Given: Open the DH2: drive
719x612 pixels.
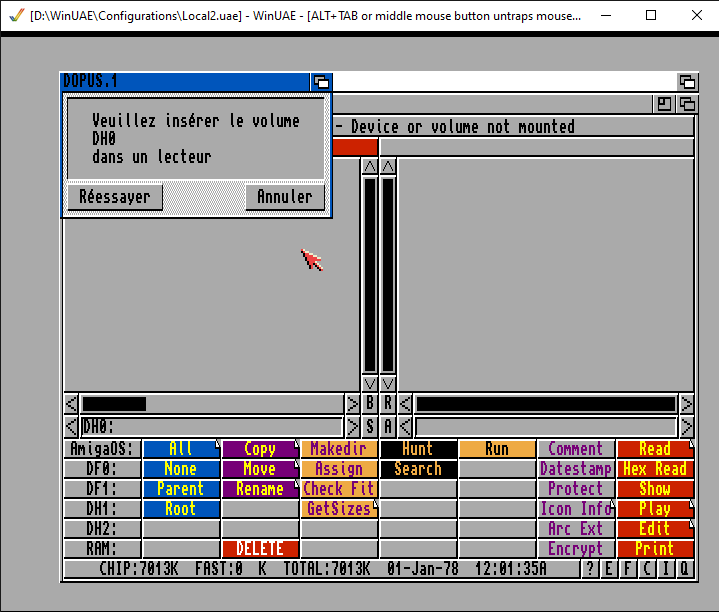Looking at the screenshot, I should 102,529.
